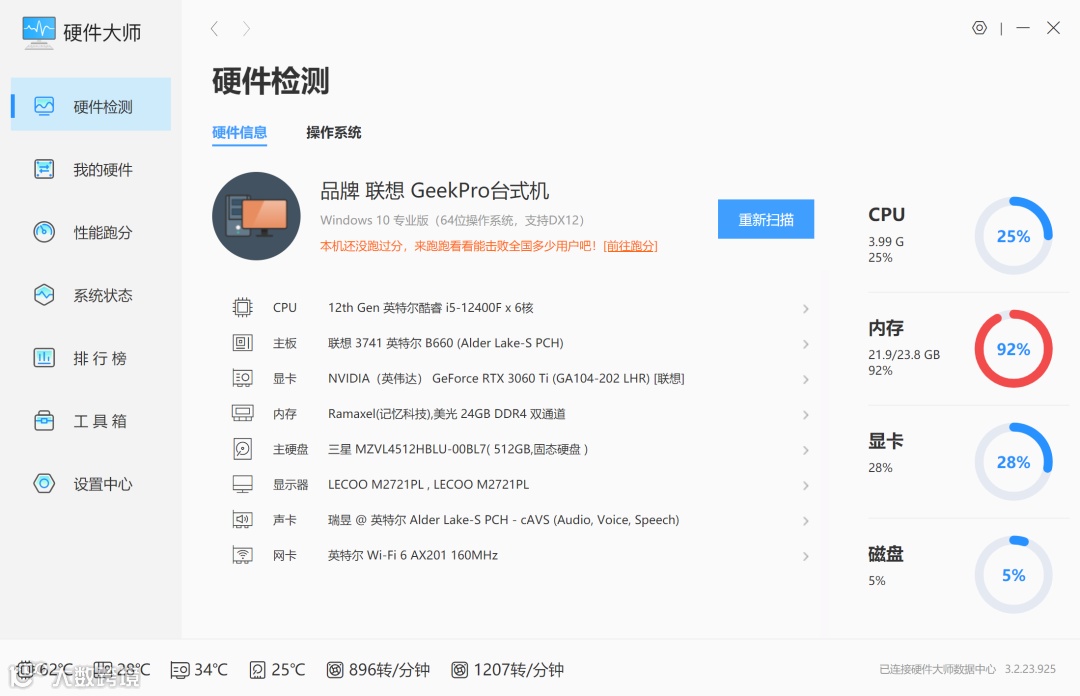
Task: Open 工具箱 in the sidebar
Action: pos(91,420)
